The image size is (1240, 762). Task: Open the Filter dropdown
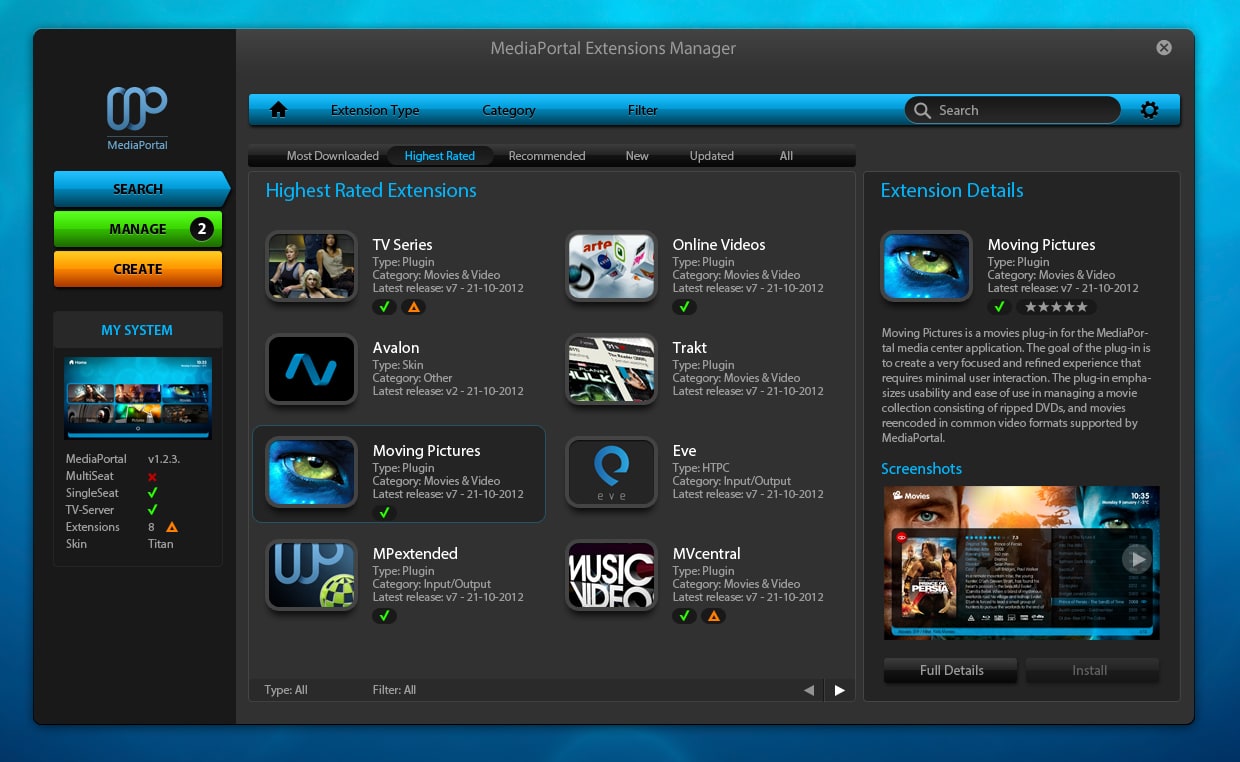tap(643, 110)
